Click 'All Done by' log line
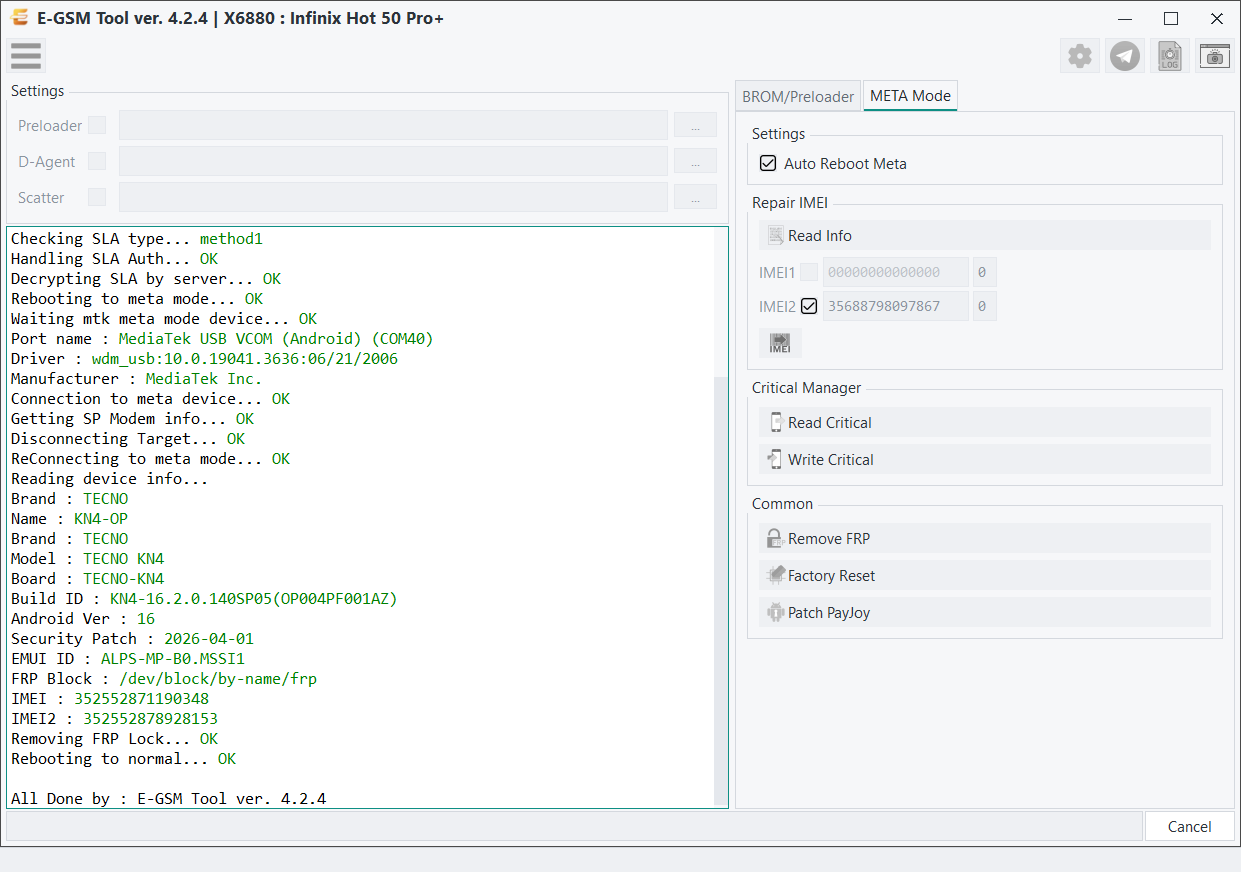The height and width of the screenshot is (872, 1241). click(168, 799)
